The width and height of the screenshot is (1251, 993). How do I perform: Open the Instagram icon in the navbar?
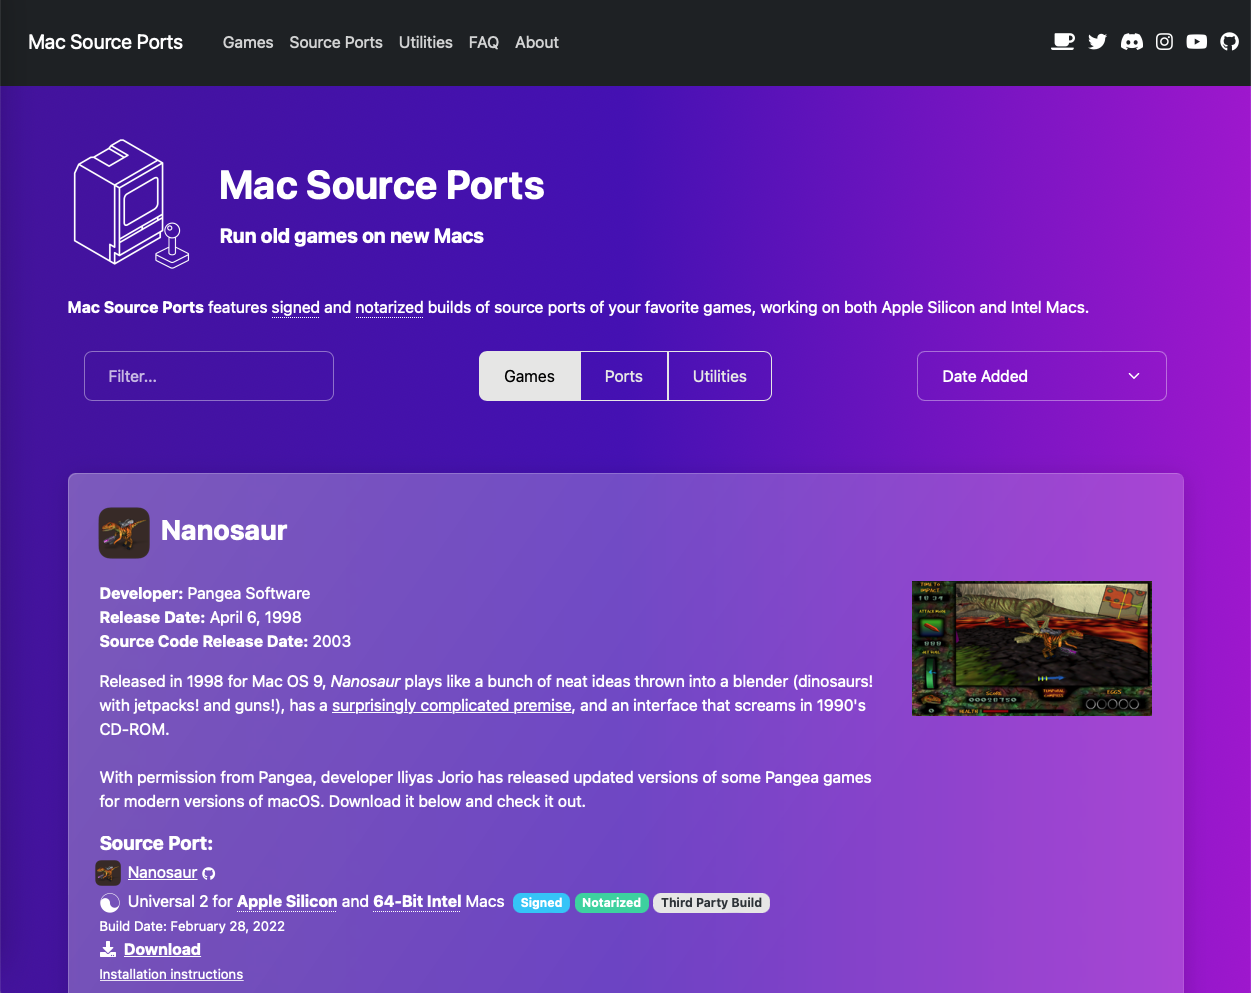[1165, 42]
